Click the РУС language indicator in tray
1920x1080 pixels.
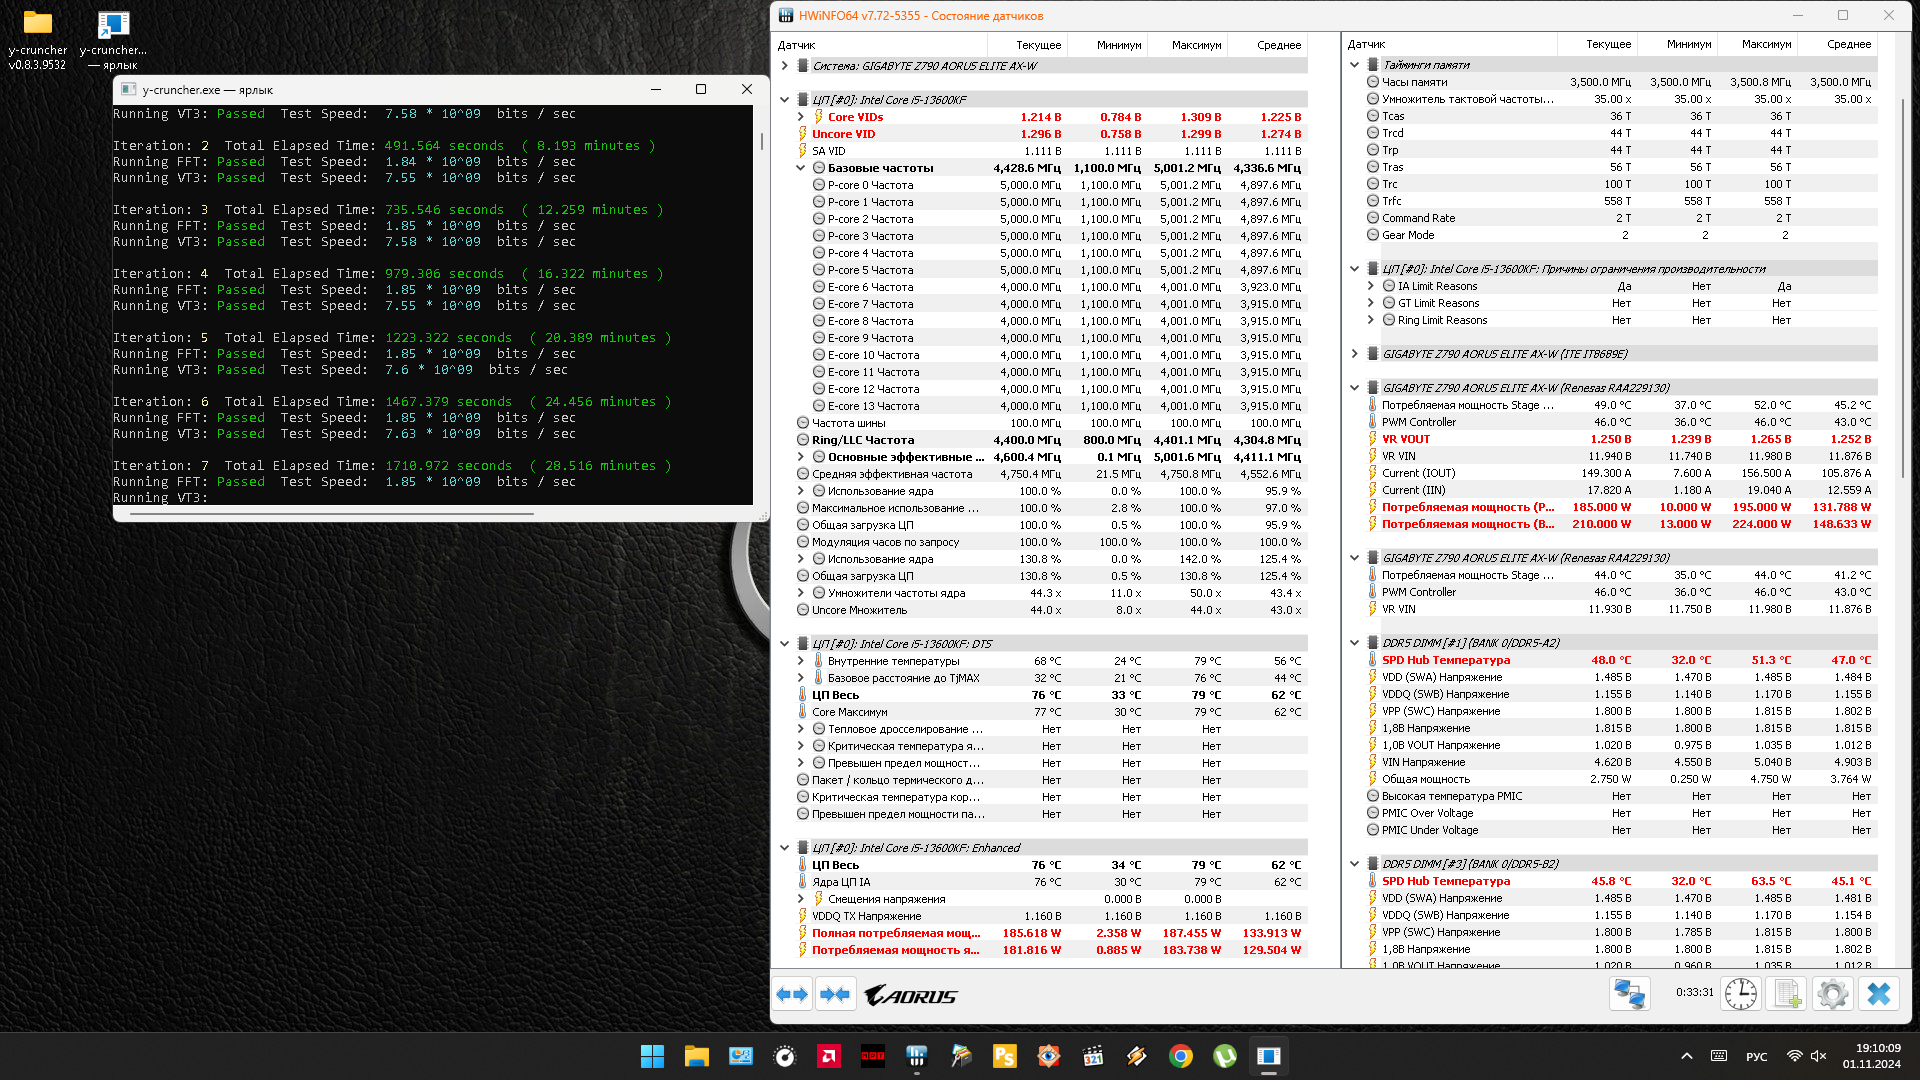[x=1756, y=1057]
